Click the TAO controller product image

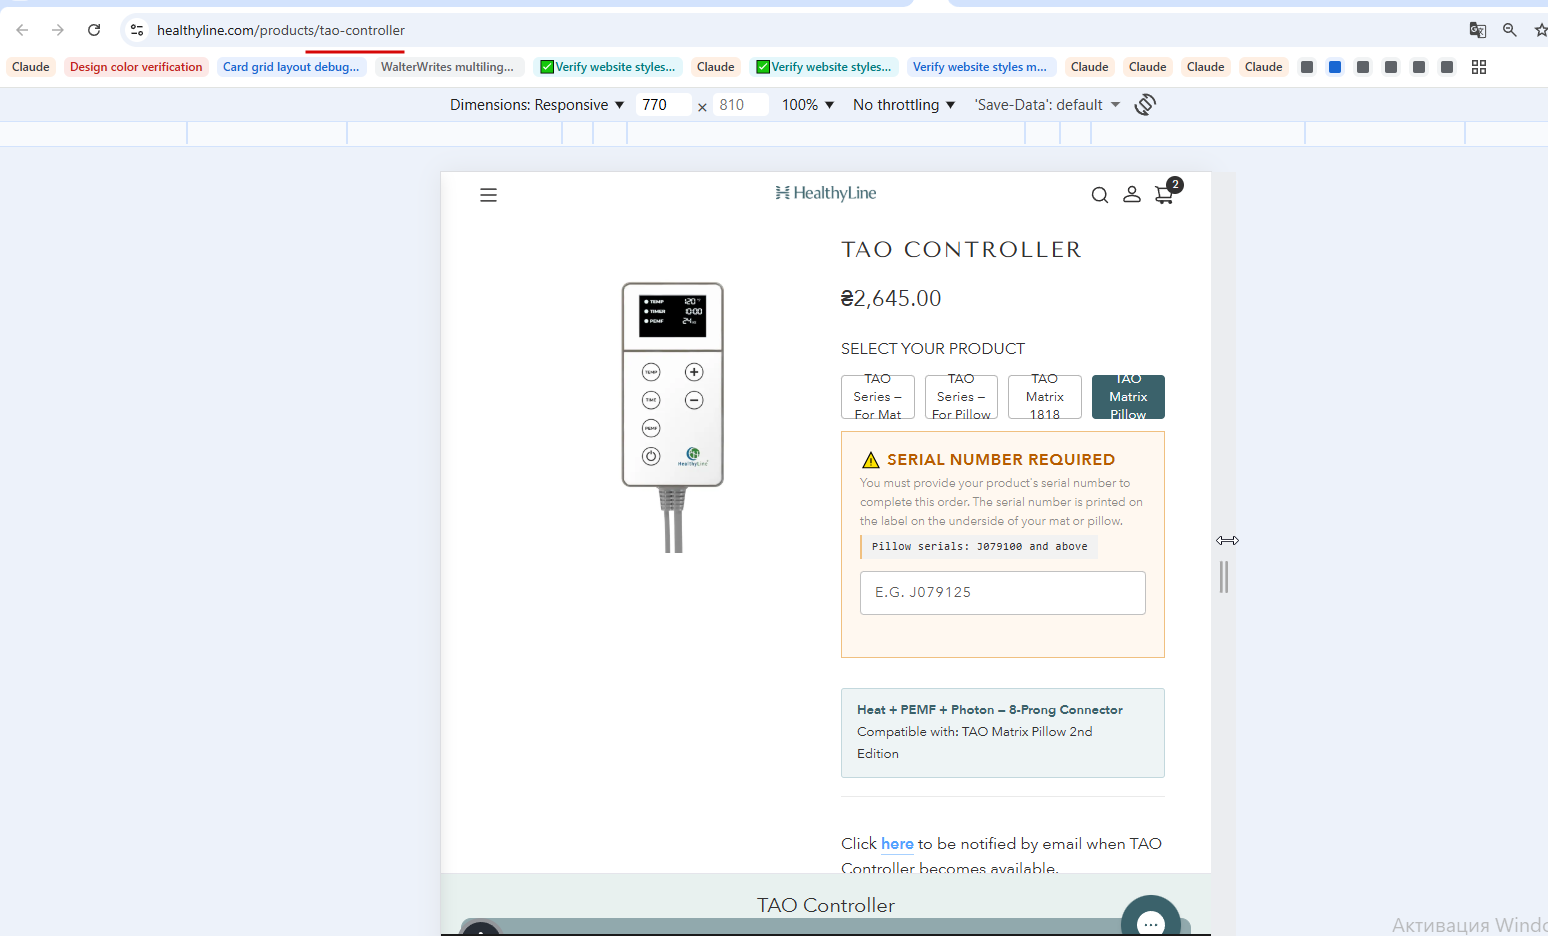(x=673, y=417)
